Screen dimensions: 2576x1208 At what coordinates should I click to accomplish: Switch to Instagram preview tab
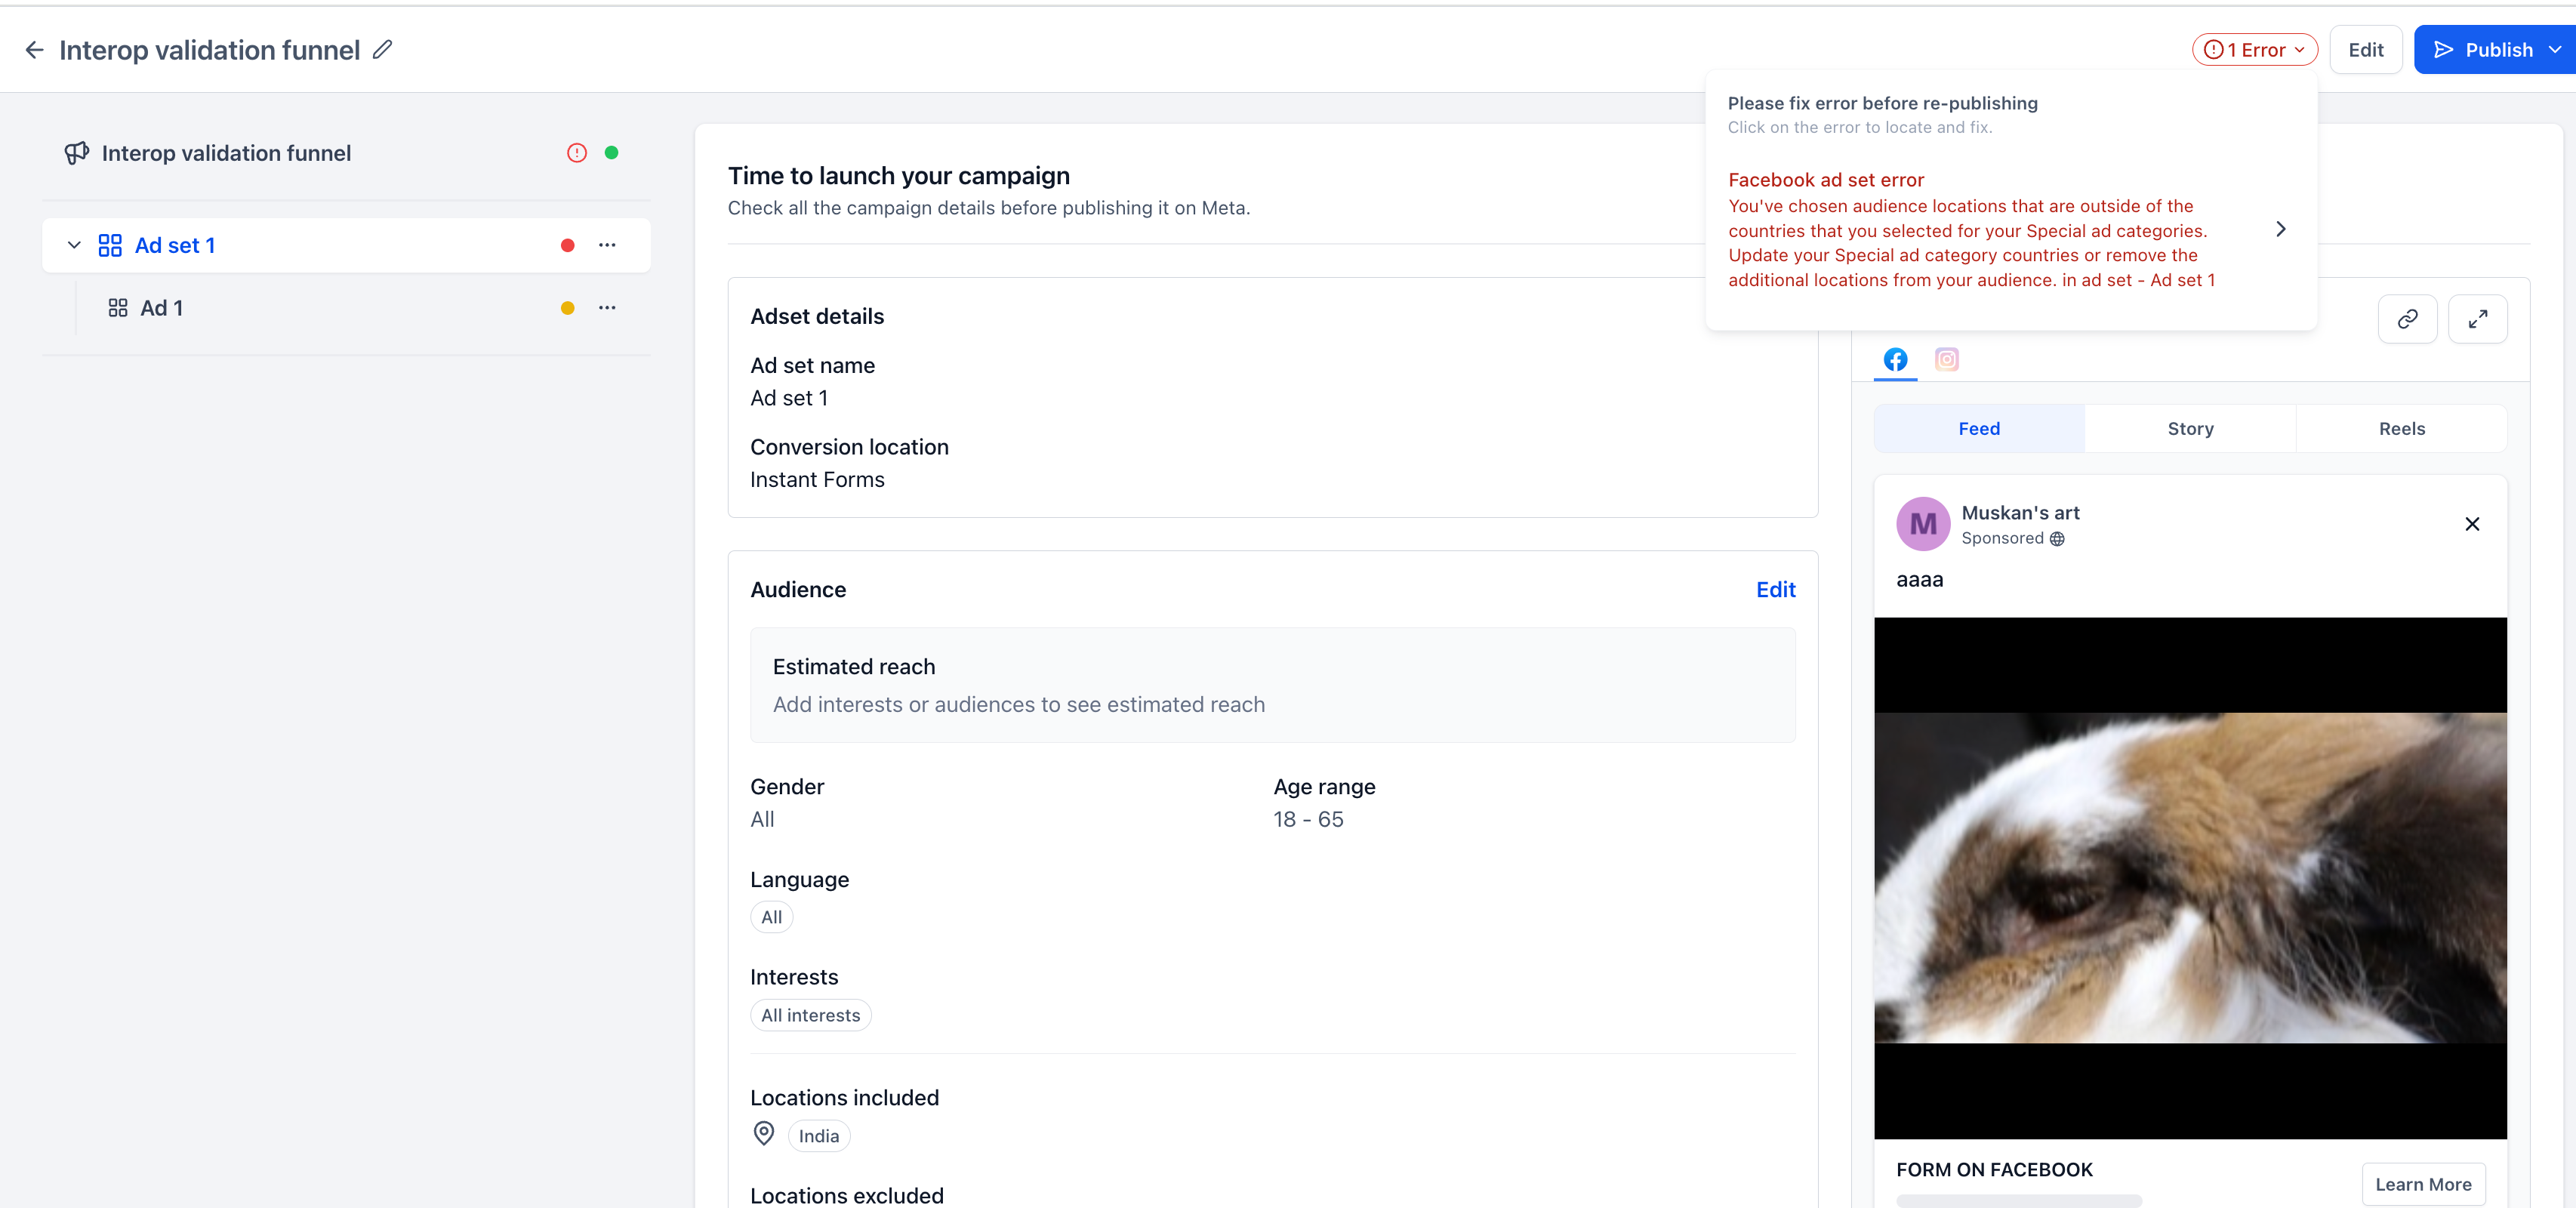click(1946, 359)
